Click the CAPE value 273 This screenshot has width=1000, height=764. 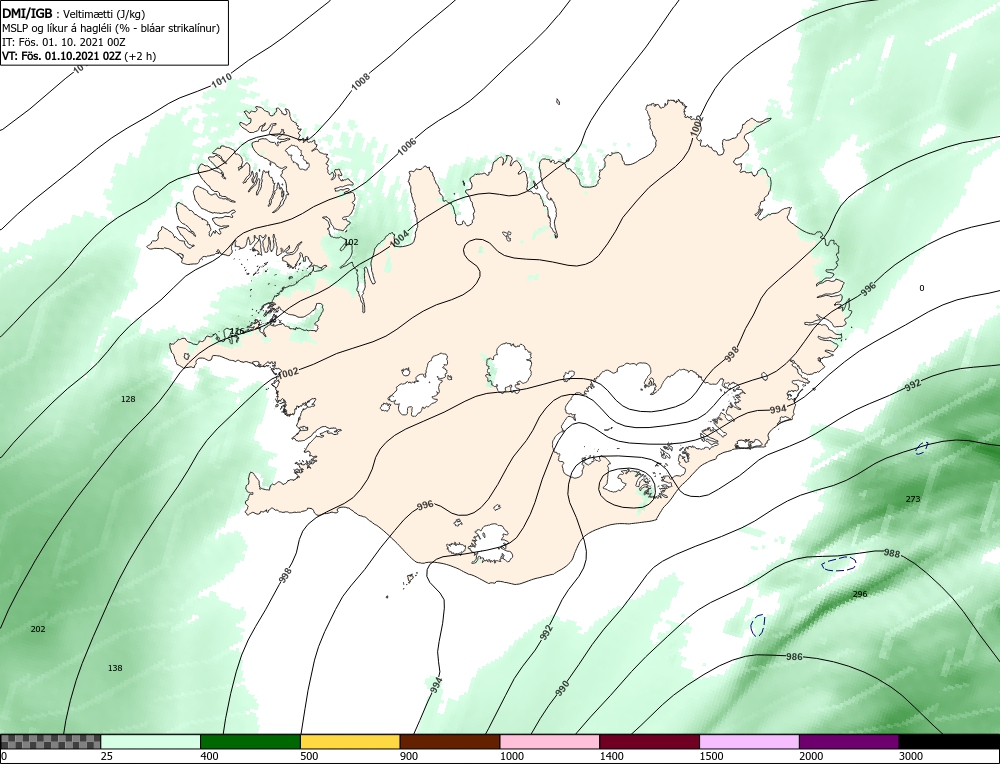point(913,499)
